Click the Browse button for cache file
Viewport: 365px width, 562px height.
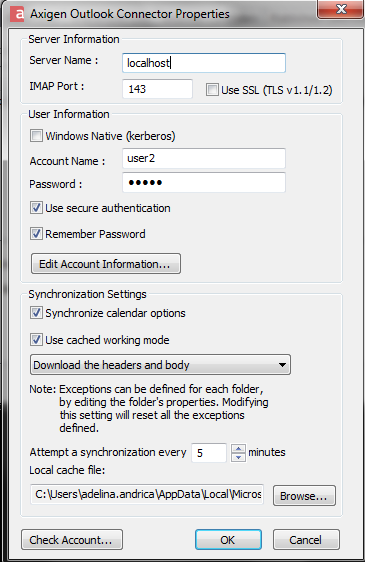304,496
